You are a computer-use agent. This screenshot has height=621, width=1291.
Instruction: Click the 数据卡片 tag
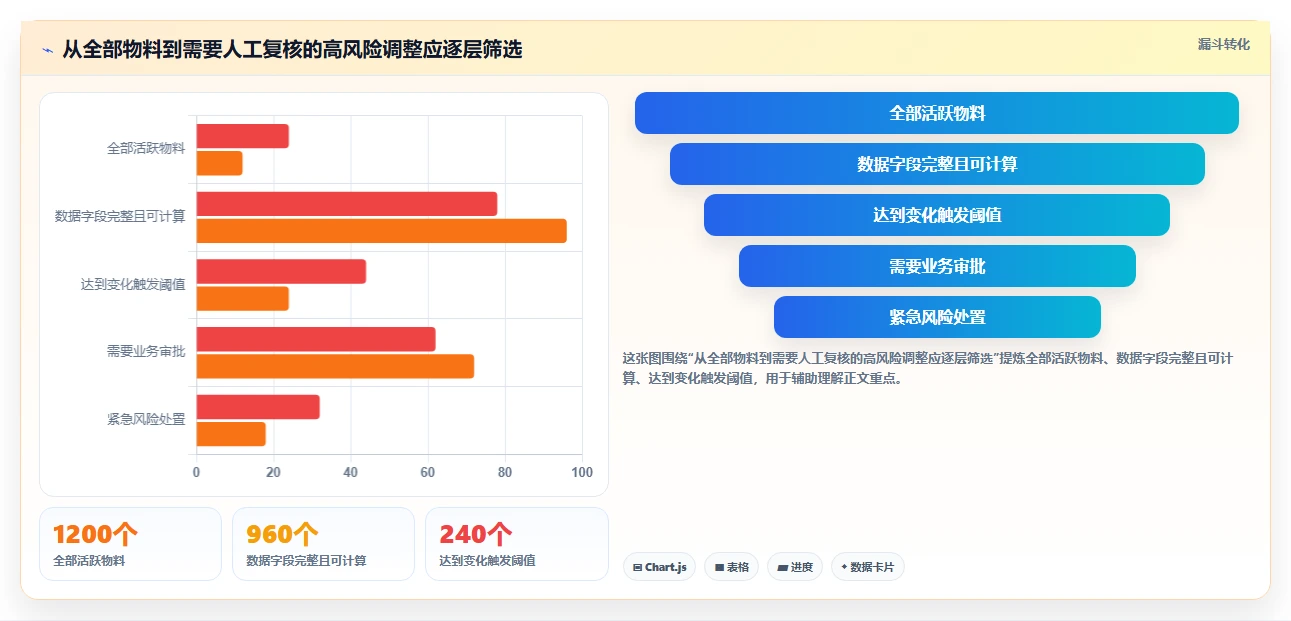tap(868, 567)
